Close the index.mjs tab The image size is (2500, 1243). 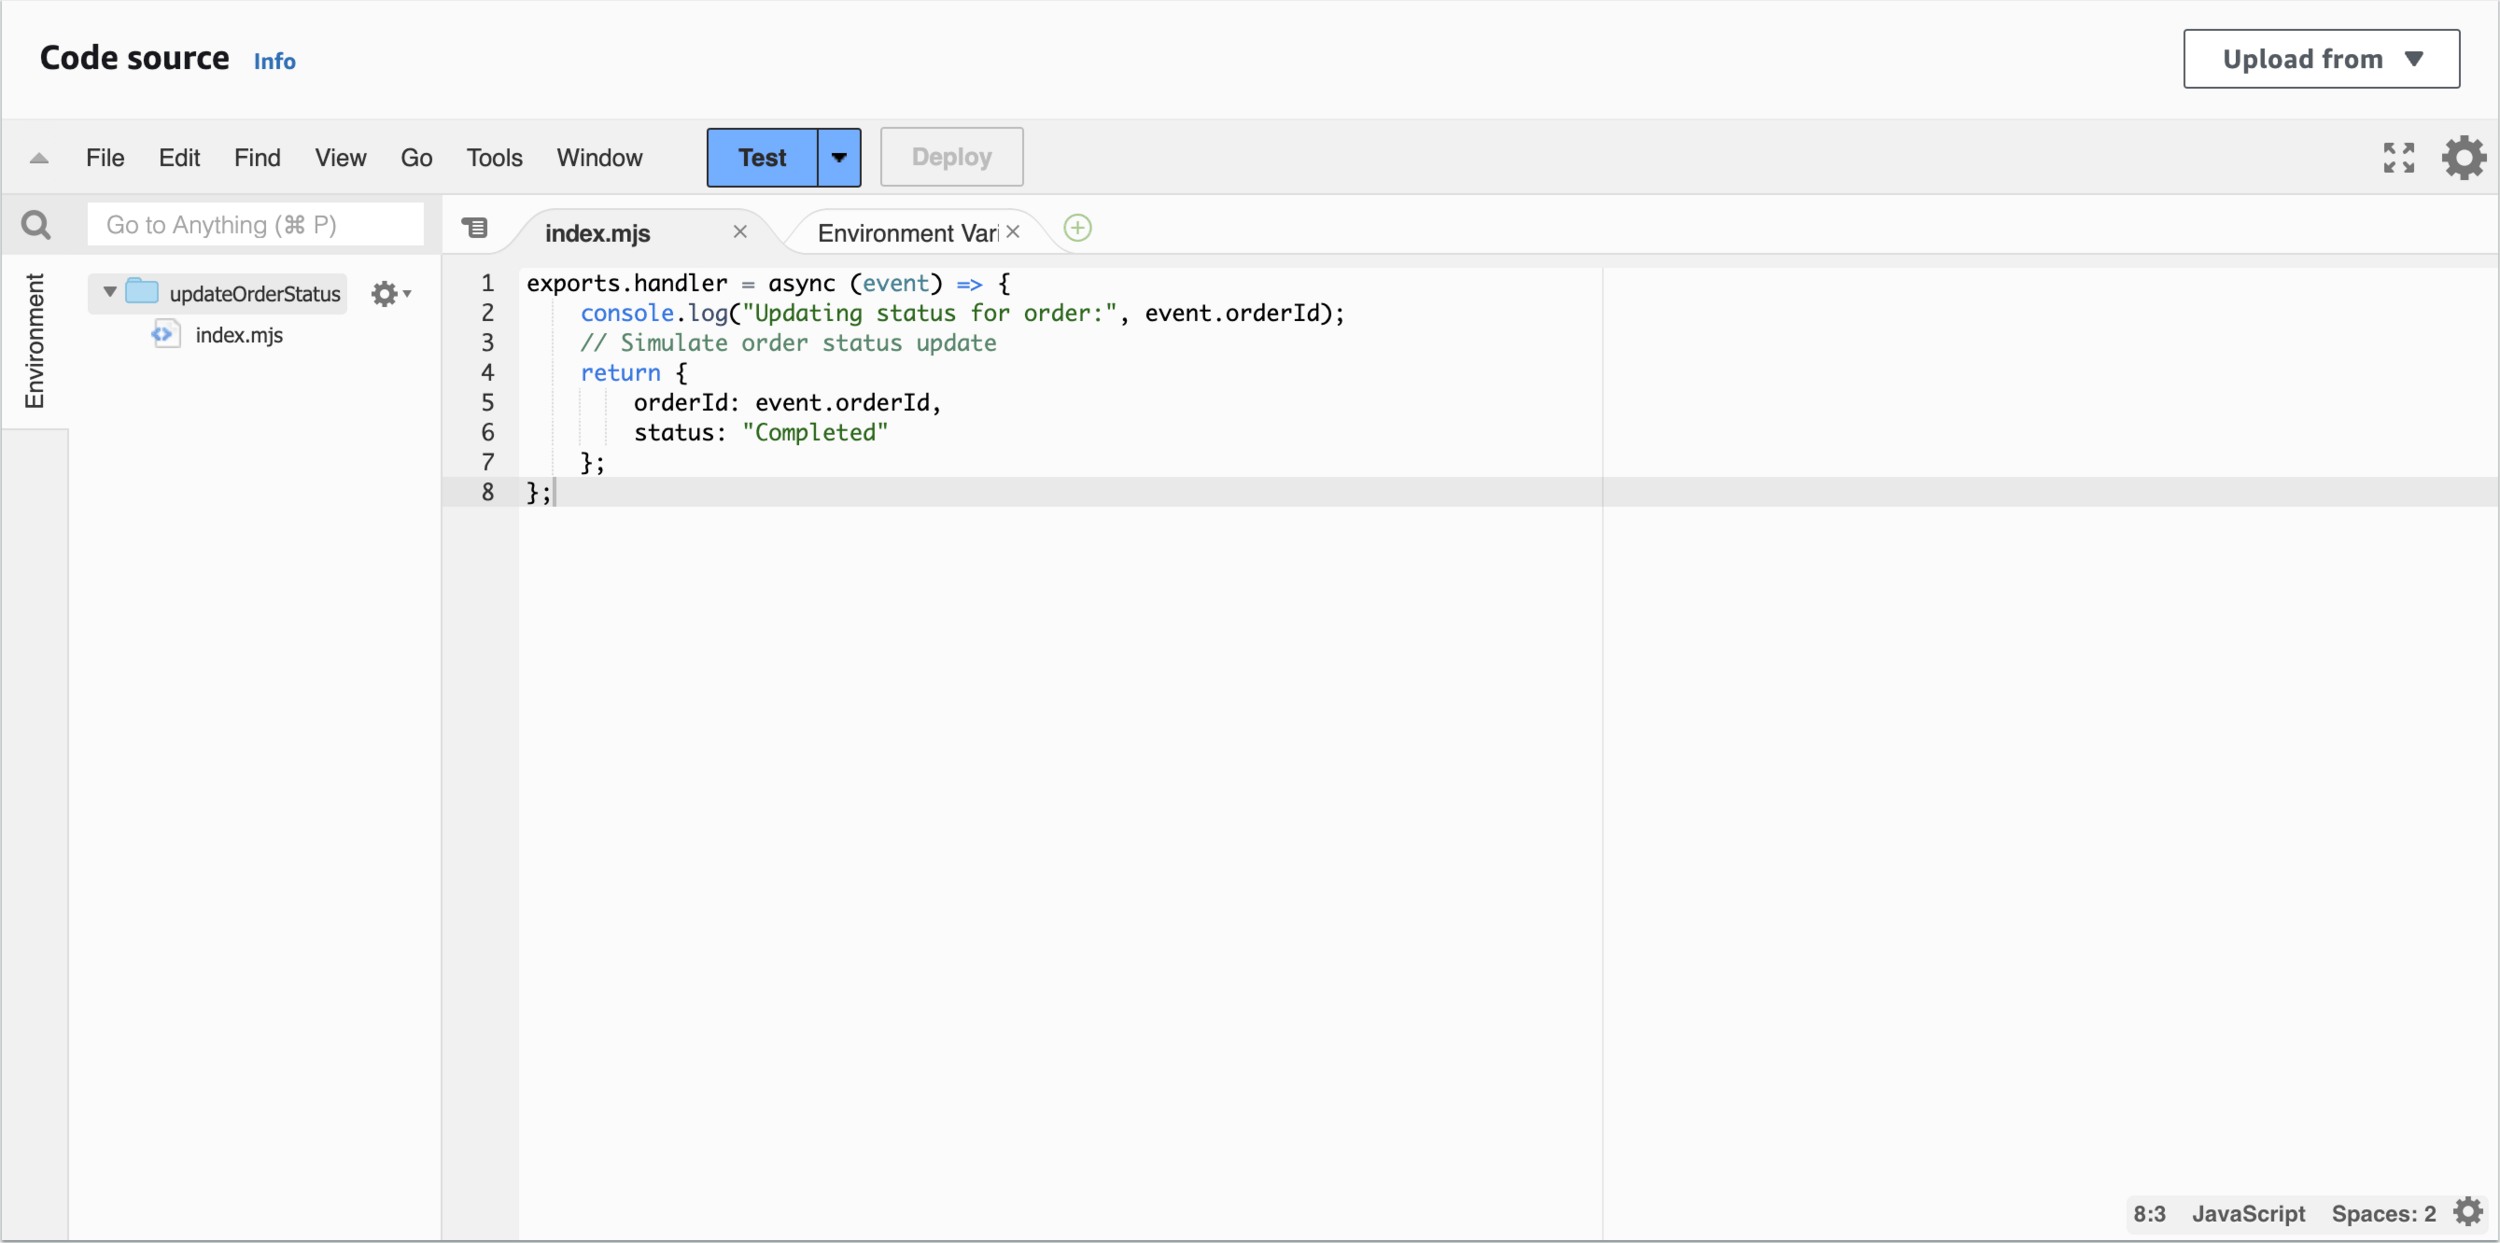click(x=740, y=232)
